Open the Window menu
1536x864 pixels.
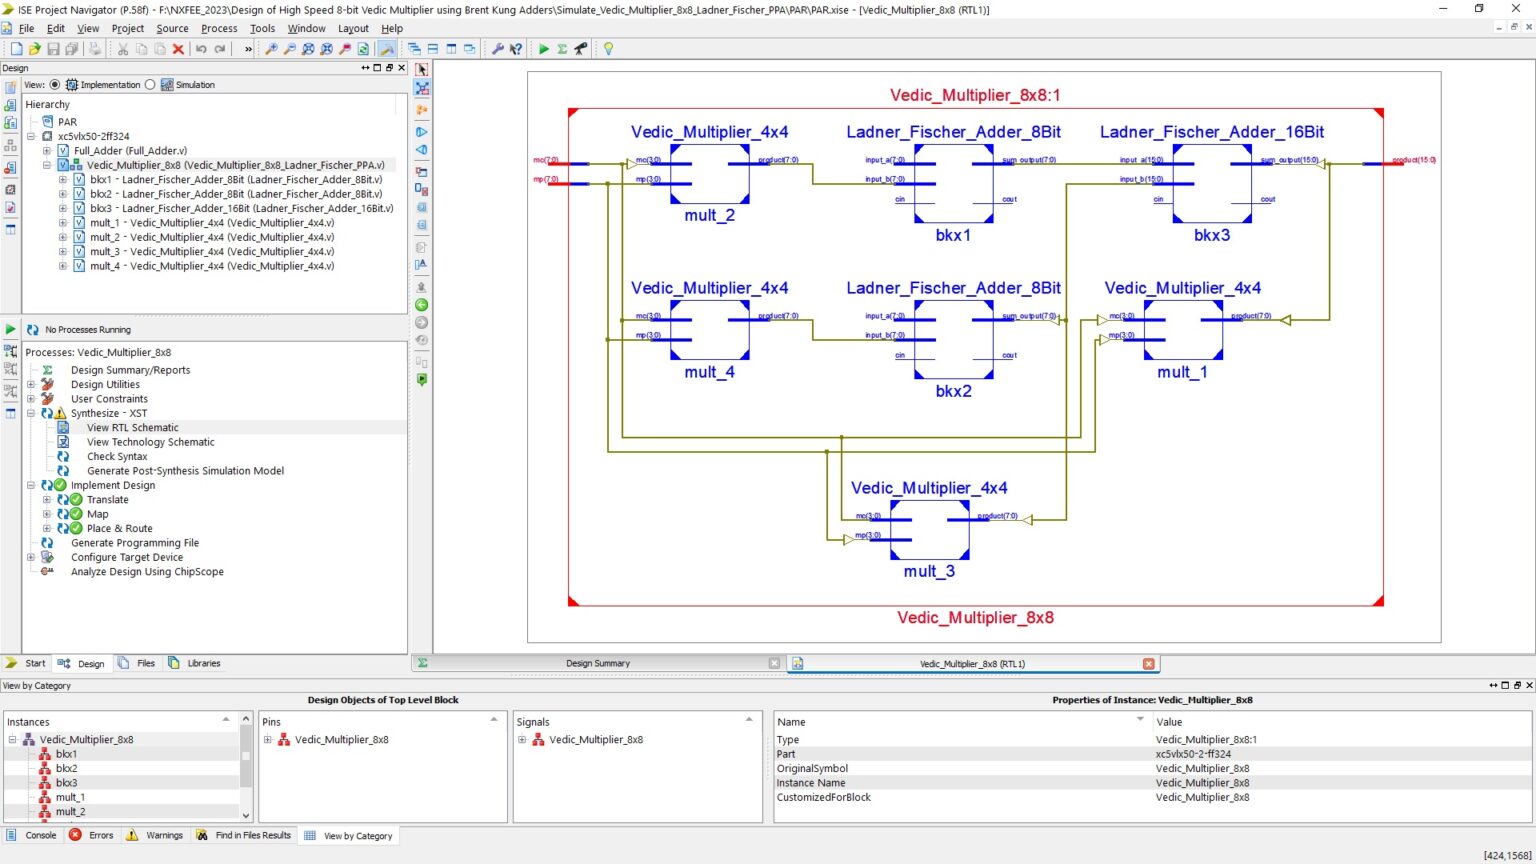point(306,28)
